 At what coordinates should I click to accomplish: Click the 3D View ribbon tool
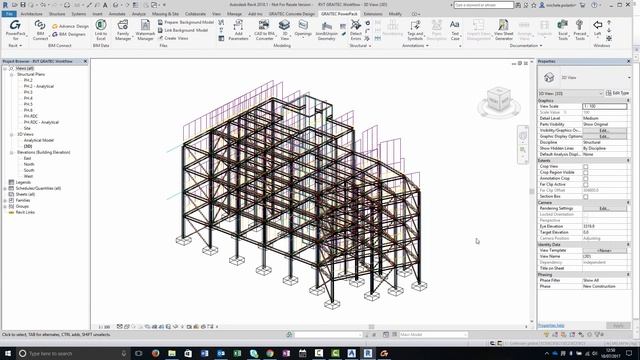[x=284, y=30]
